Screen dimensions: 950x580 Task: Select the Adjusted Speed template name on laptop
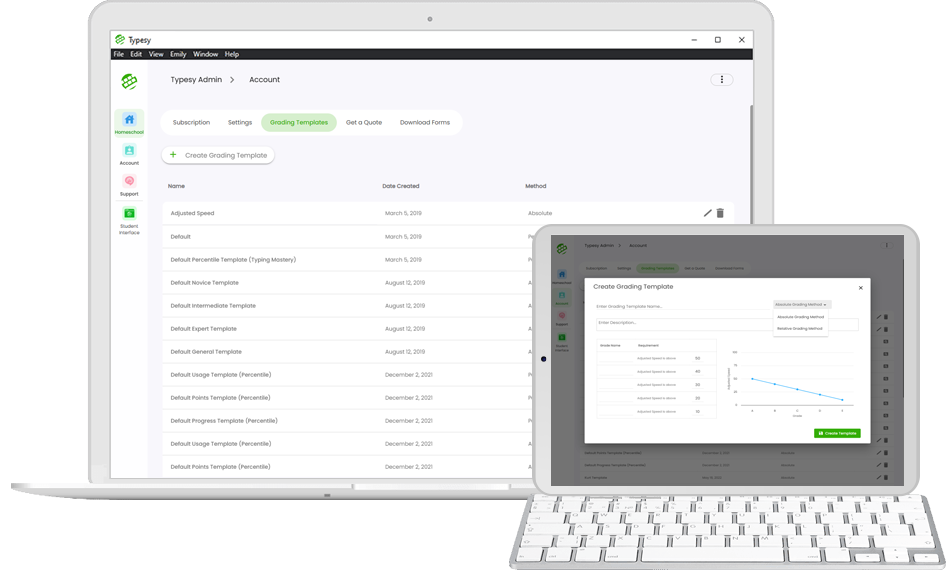pyautogui.click(x=192, y=213)
